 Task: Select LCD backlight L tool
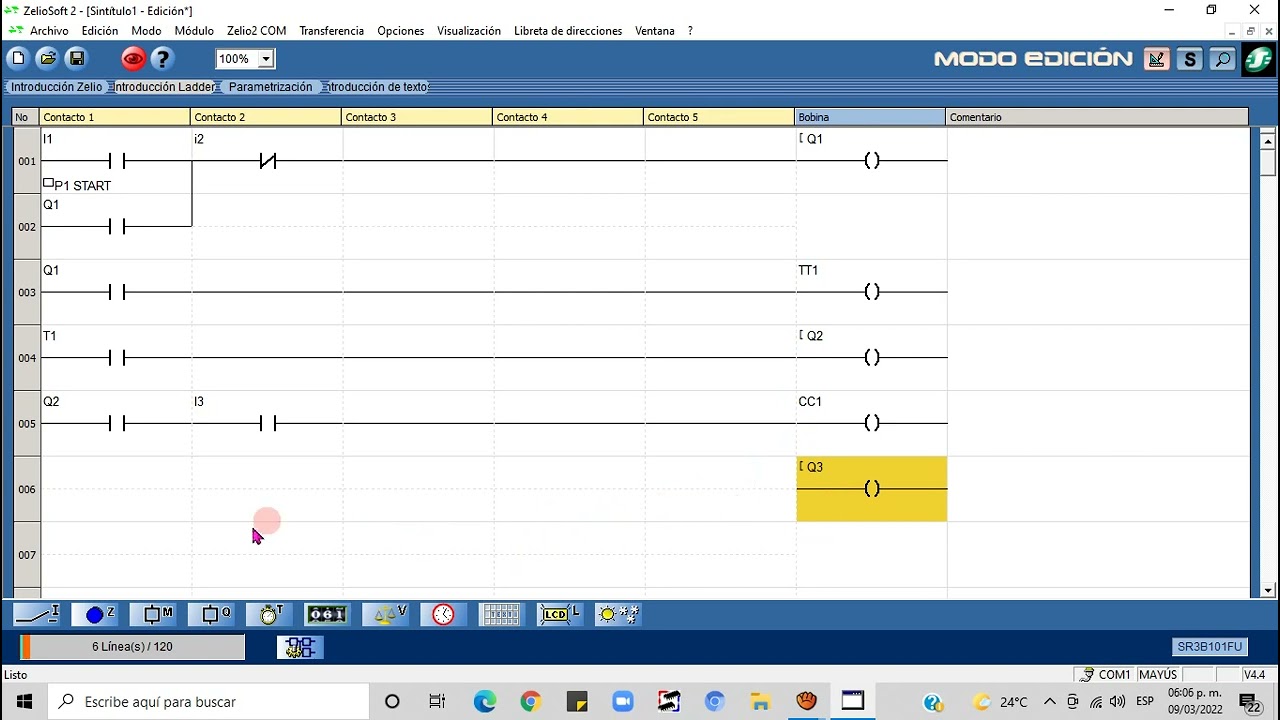click(x=559, y=614)
